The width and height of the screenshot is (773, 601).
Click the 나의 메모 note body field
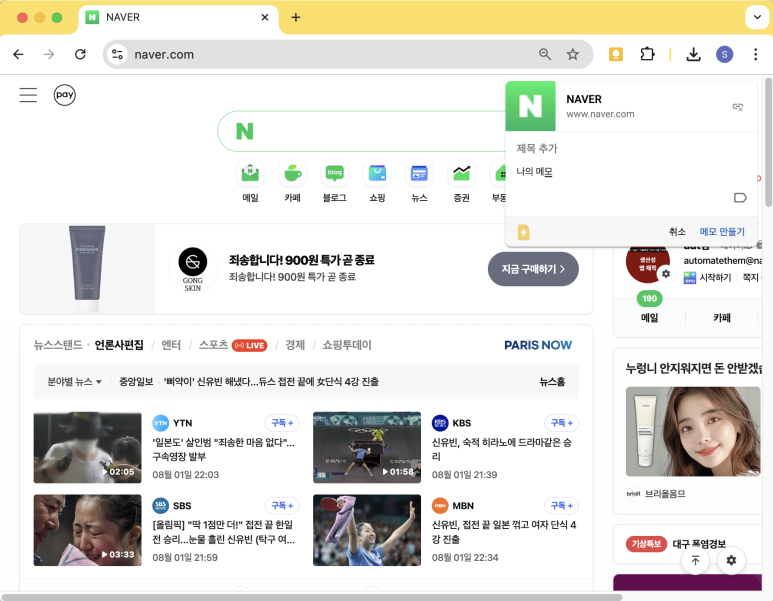pyautogui.click(x=631, y=172)
